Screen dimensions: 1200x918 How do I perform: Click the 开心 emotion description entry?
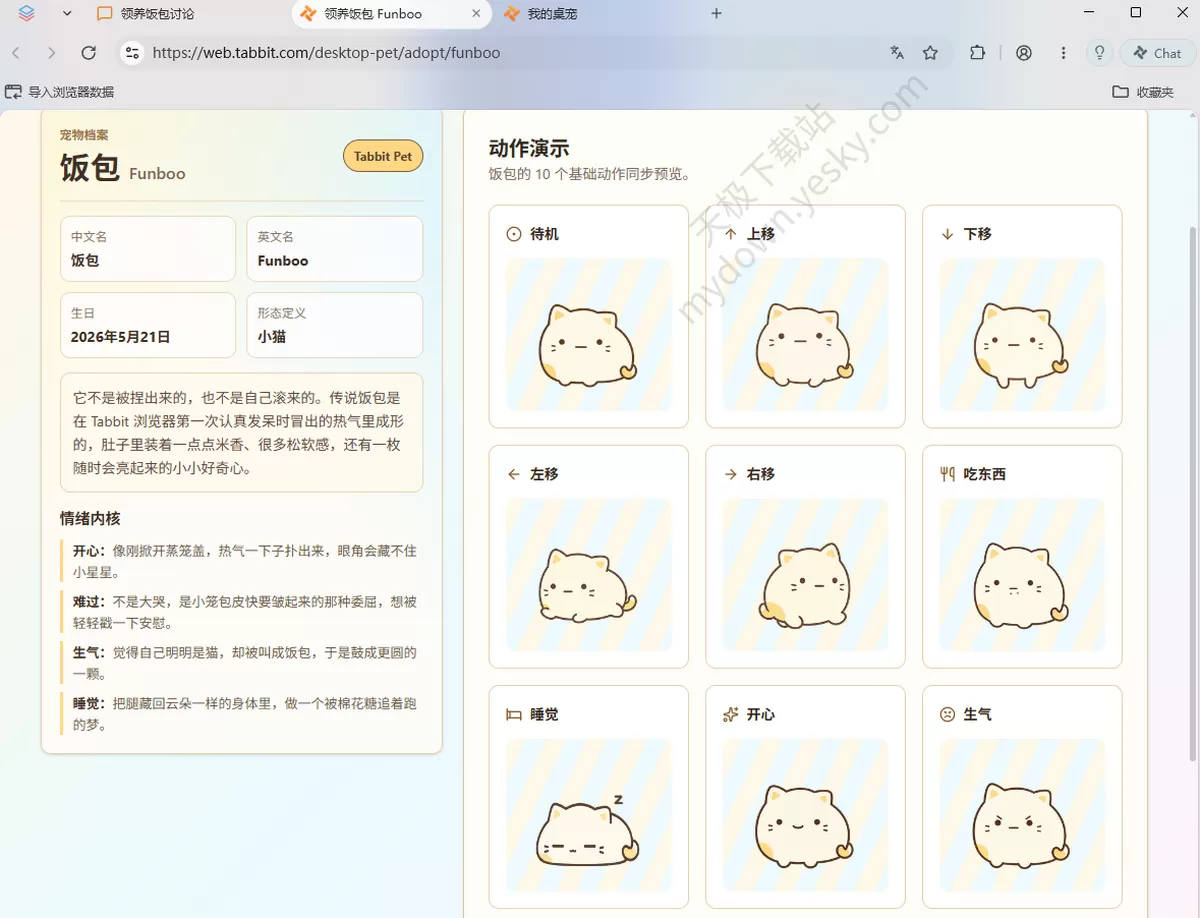click(x=241, y=562)
